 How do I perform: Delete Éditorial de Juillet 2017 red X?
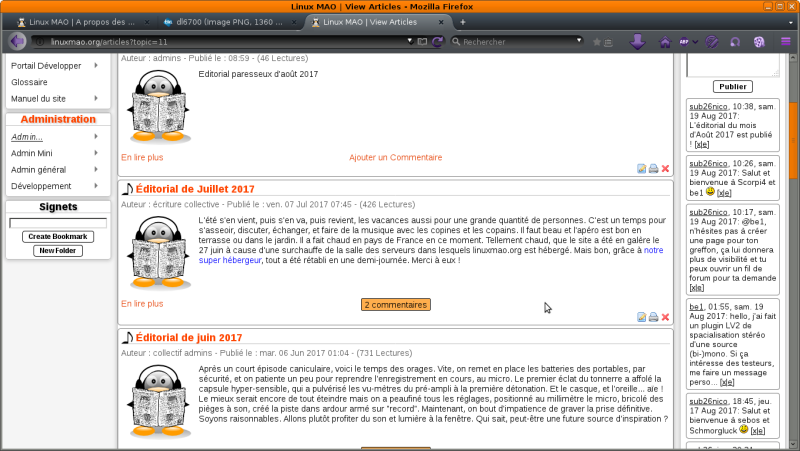click(x=665, y=317)
